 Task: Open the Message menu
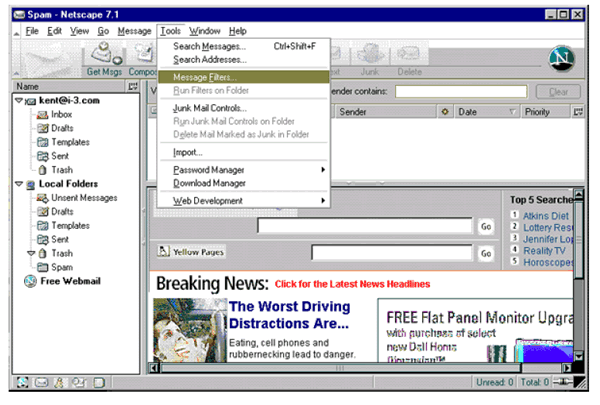pyautogui.click(x=134, y=31)
